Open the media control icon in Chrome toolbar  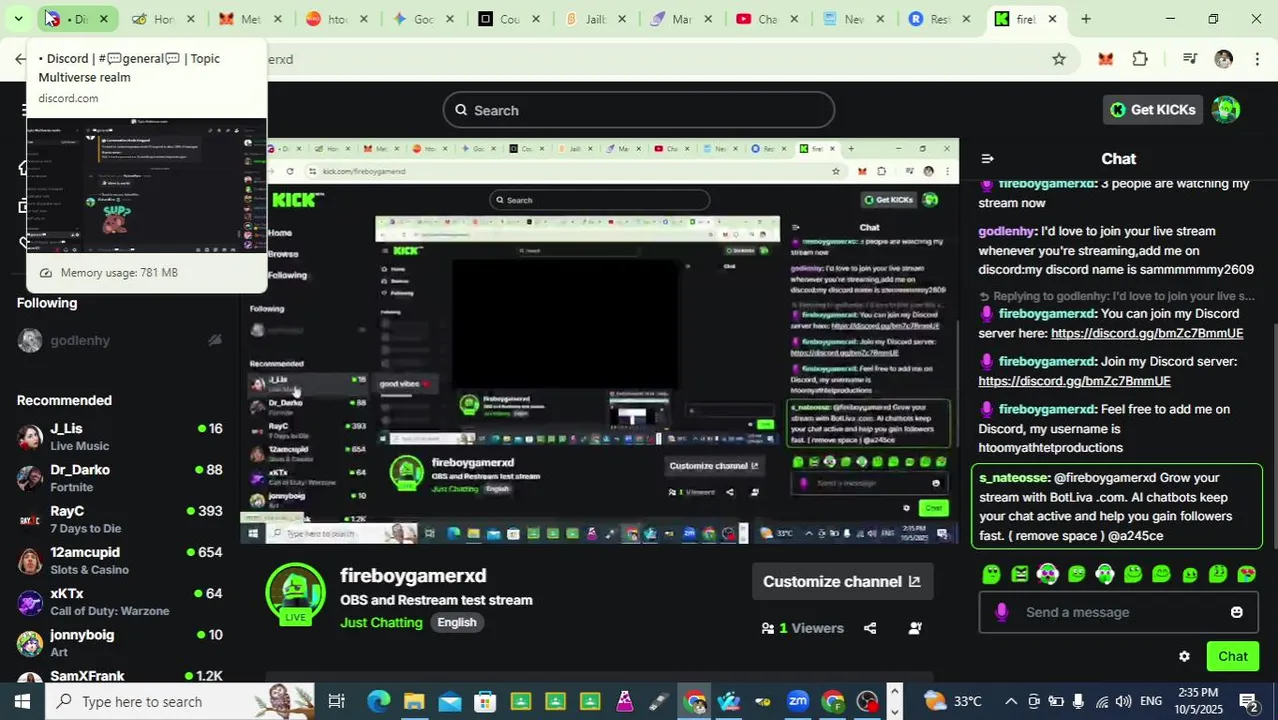1189,59
